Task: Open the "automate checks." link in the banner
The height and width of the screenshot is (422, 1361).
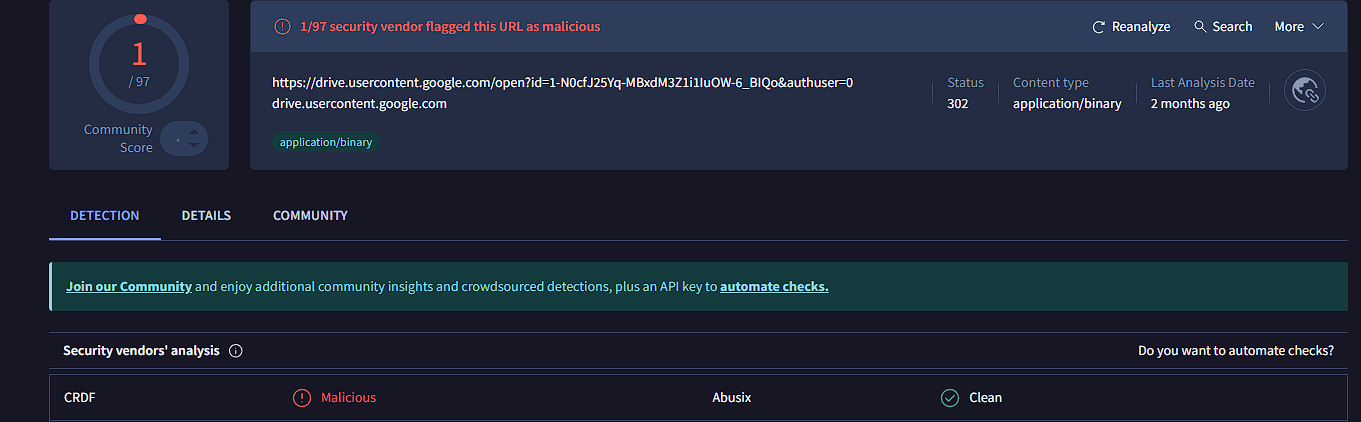Action: pos(774,287)
